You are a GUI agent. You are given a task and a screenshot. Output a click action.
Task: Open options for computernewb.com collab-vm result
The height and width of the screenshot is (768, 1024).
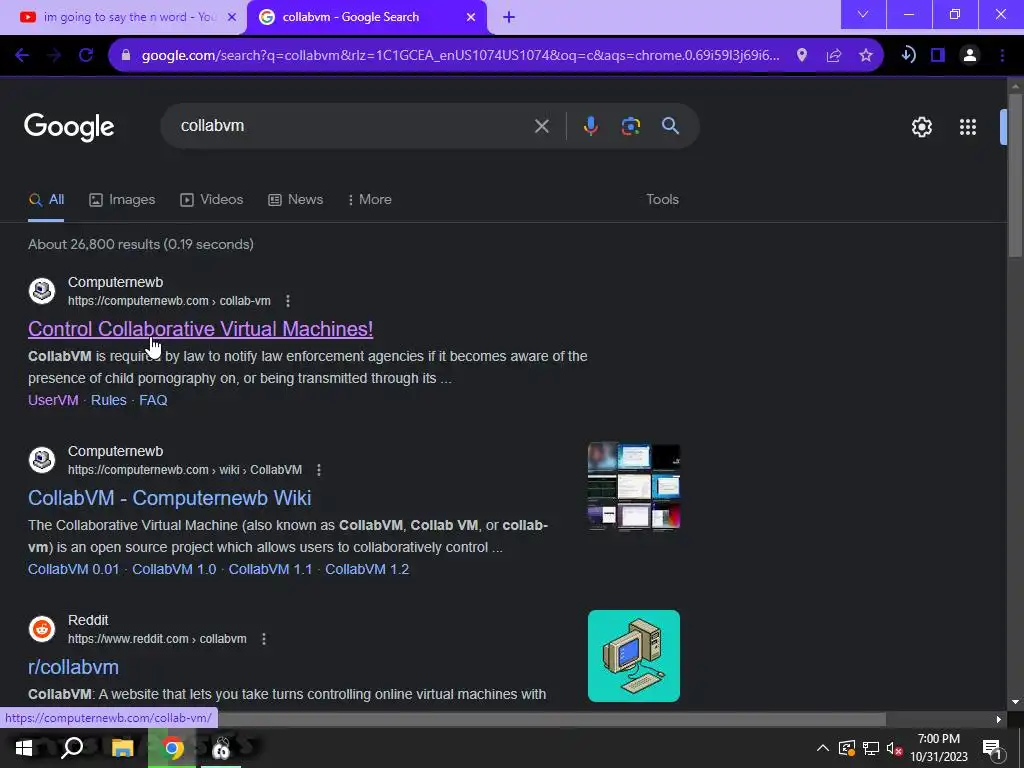point(288,301)
